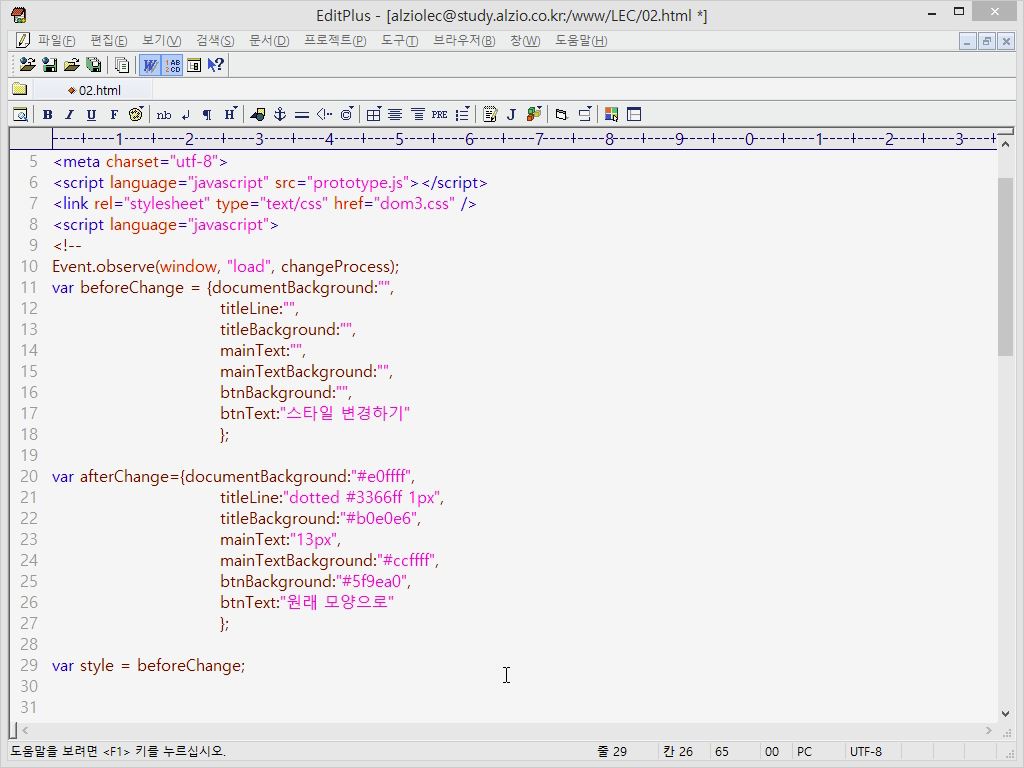Image resolution: width=1024 pixels, height=768 pixels.
Task: Click the FTP open remote file icon
Action: pos(27,65)
